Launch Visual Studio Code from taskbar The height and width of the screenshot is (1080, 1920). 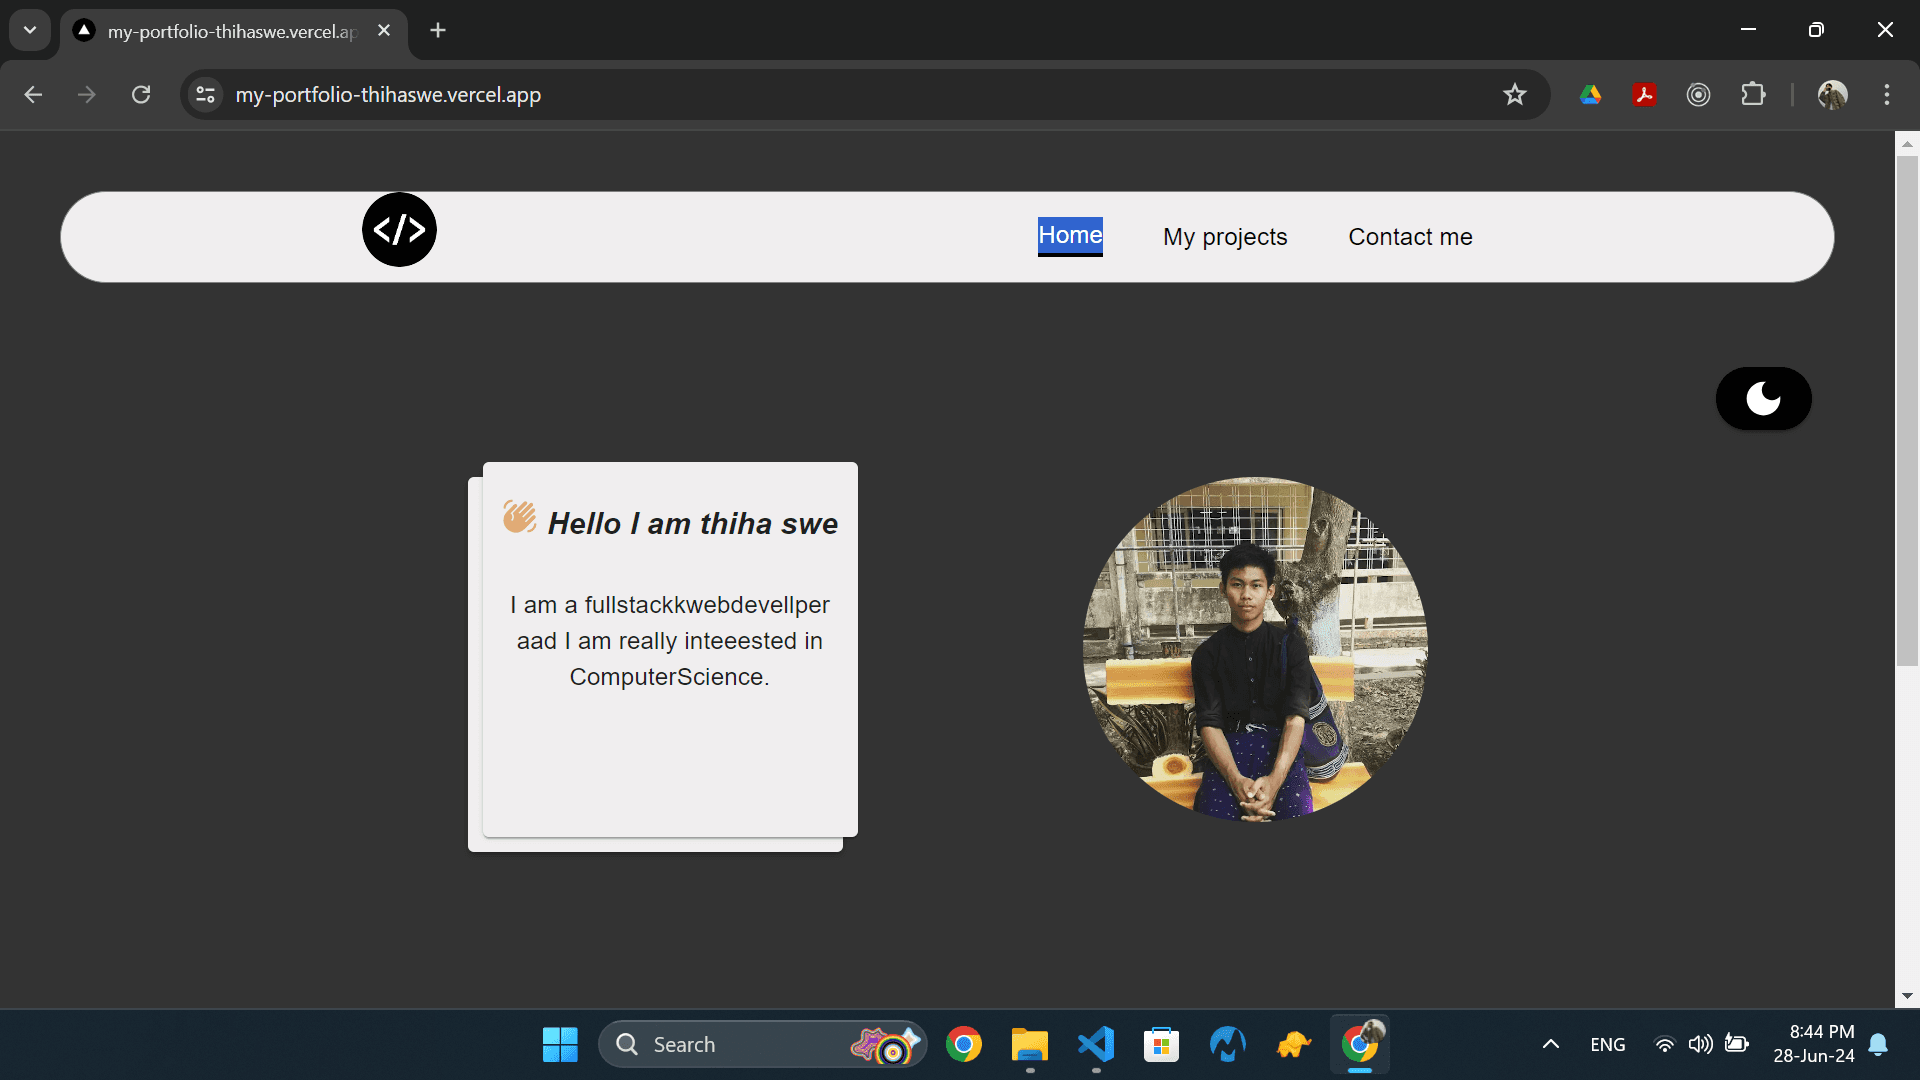1096,1044
